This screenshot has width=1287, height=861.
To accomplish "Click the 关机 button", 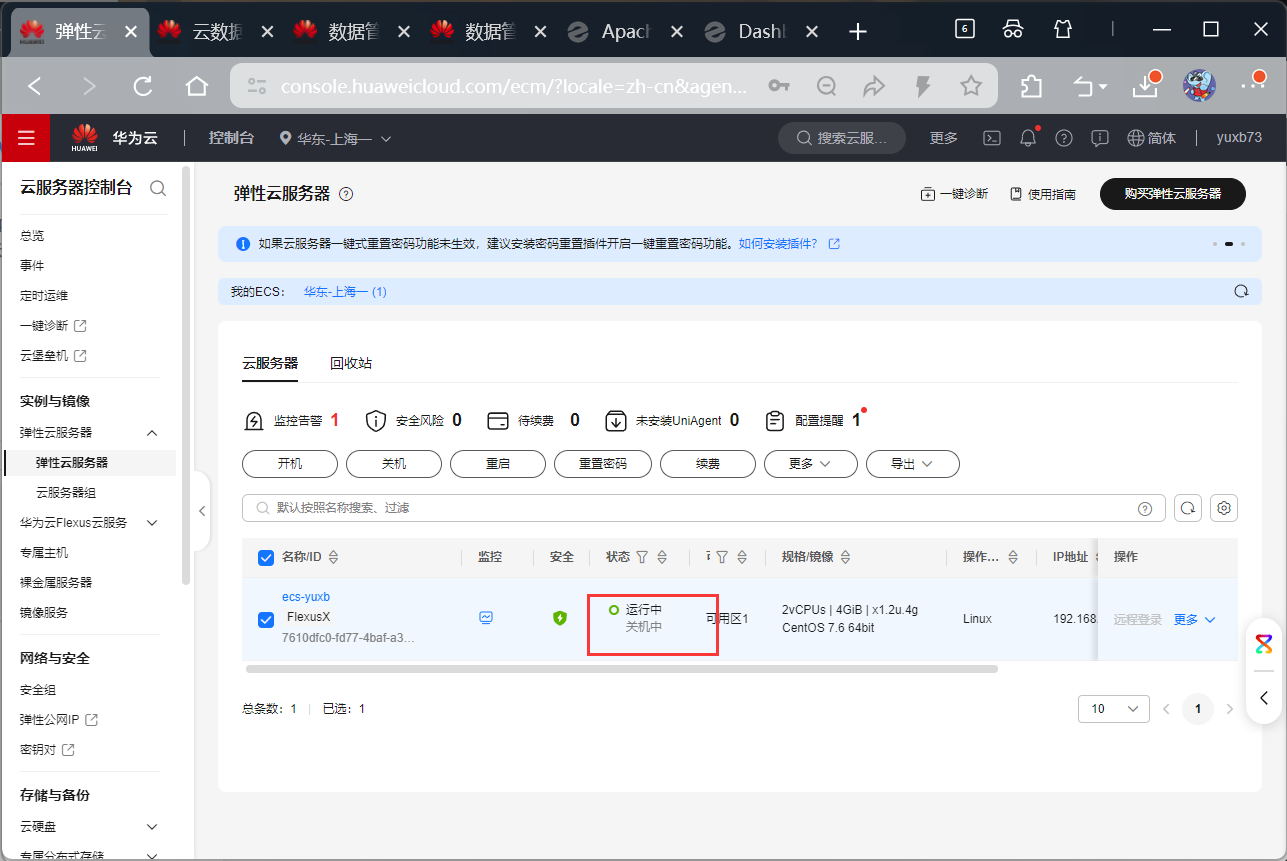I will (394, 464).
